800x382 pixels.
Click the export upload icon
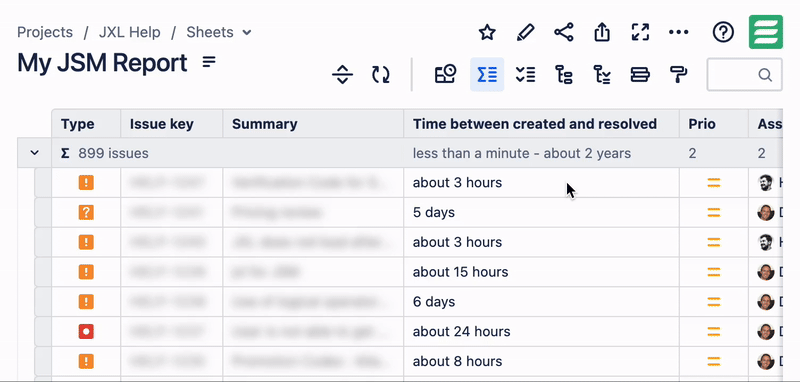pyautogui.click(x=602, y=33)
